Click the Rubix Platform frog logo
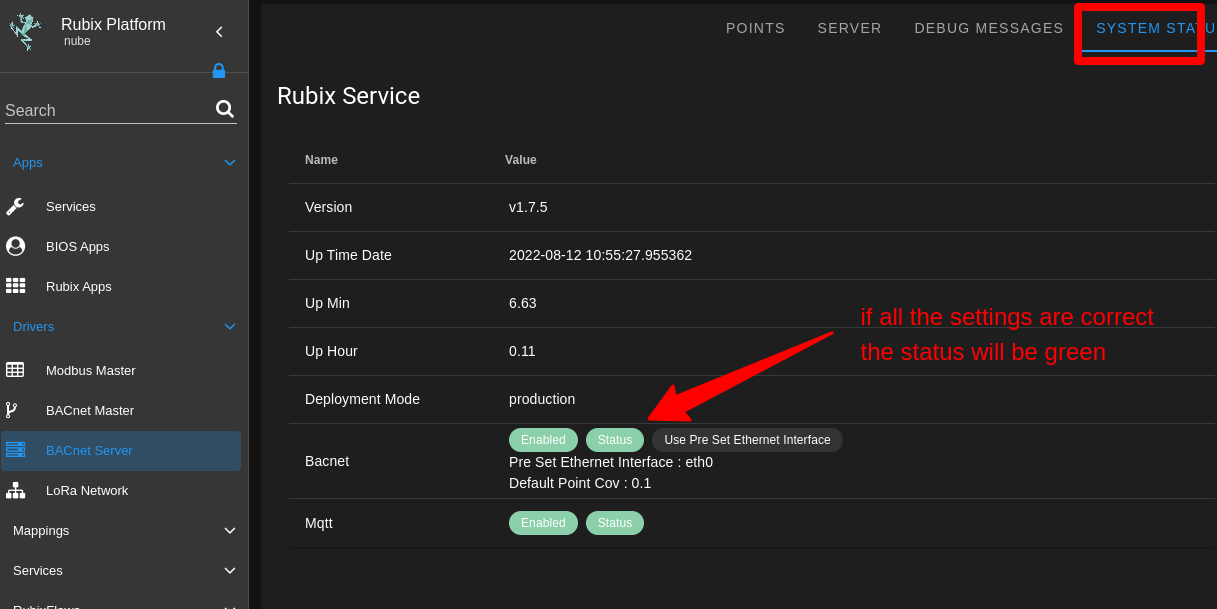1217x609 pixels. [25, 32]
